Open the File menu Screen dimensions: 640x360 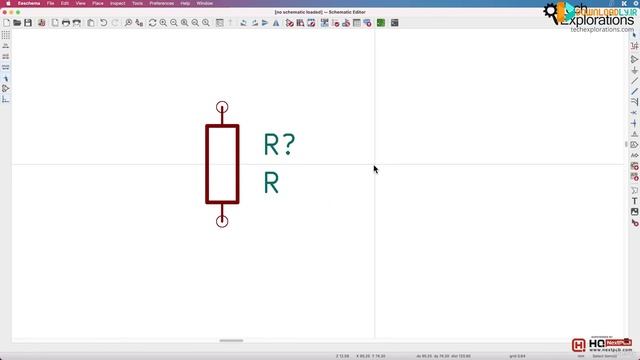[50, 3]
